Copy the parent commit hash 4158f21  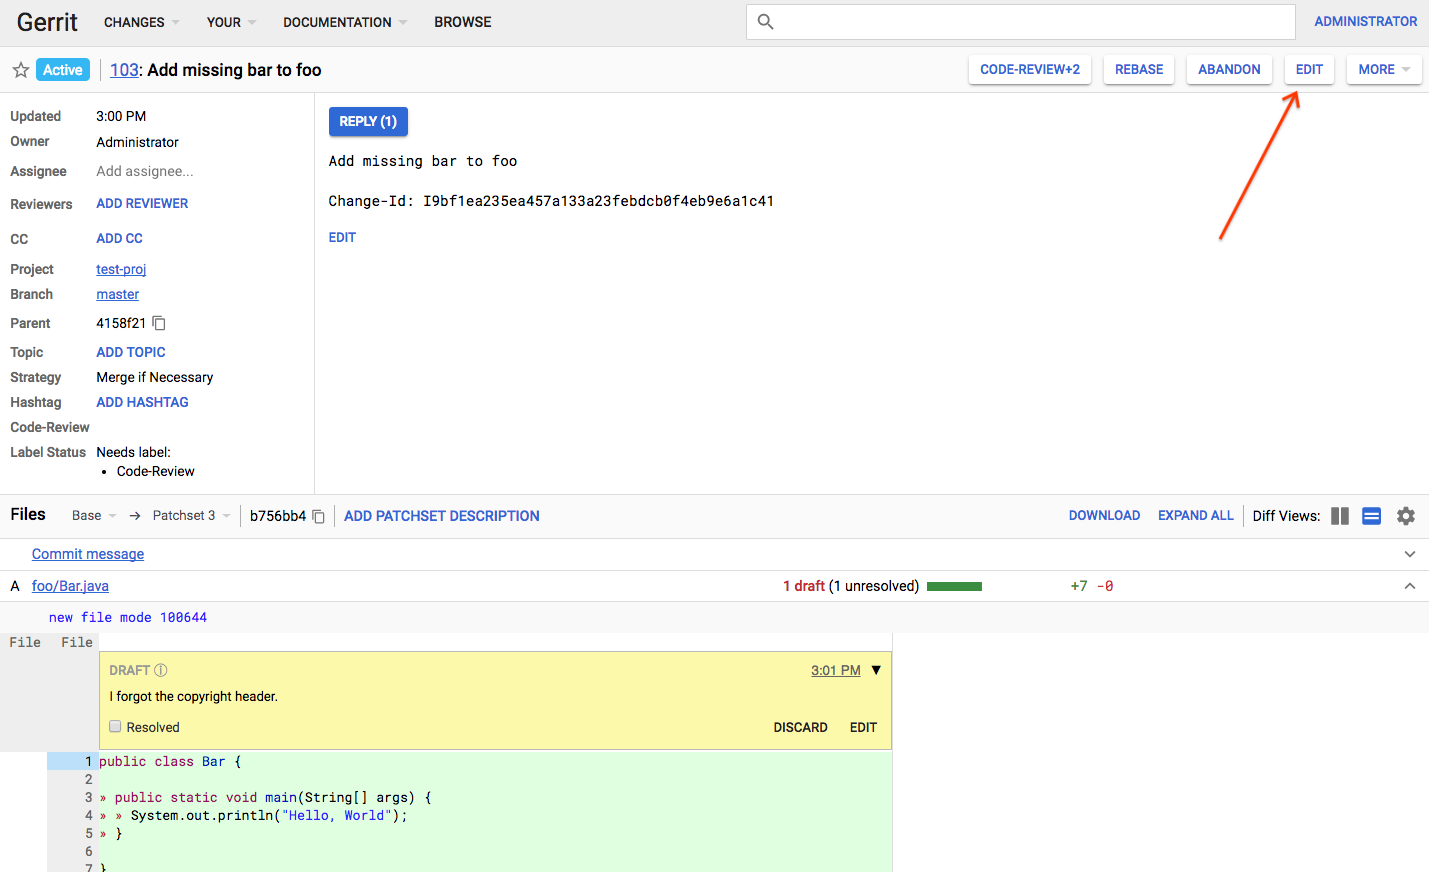point(159,323)
